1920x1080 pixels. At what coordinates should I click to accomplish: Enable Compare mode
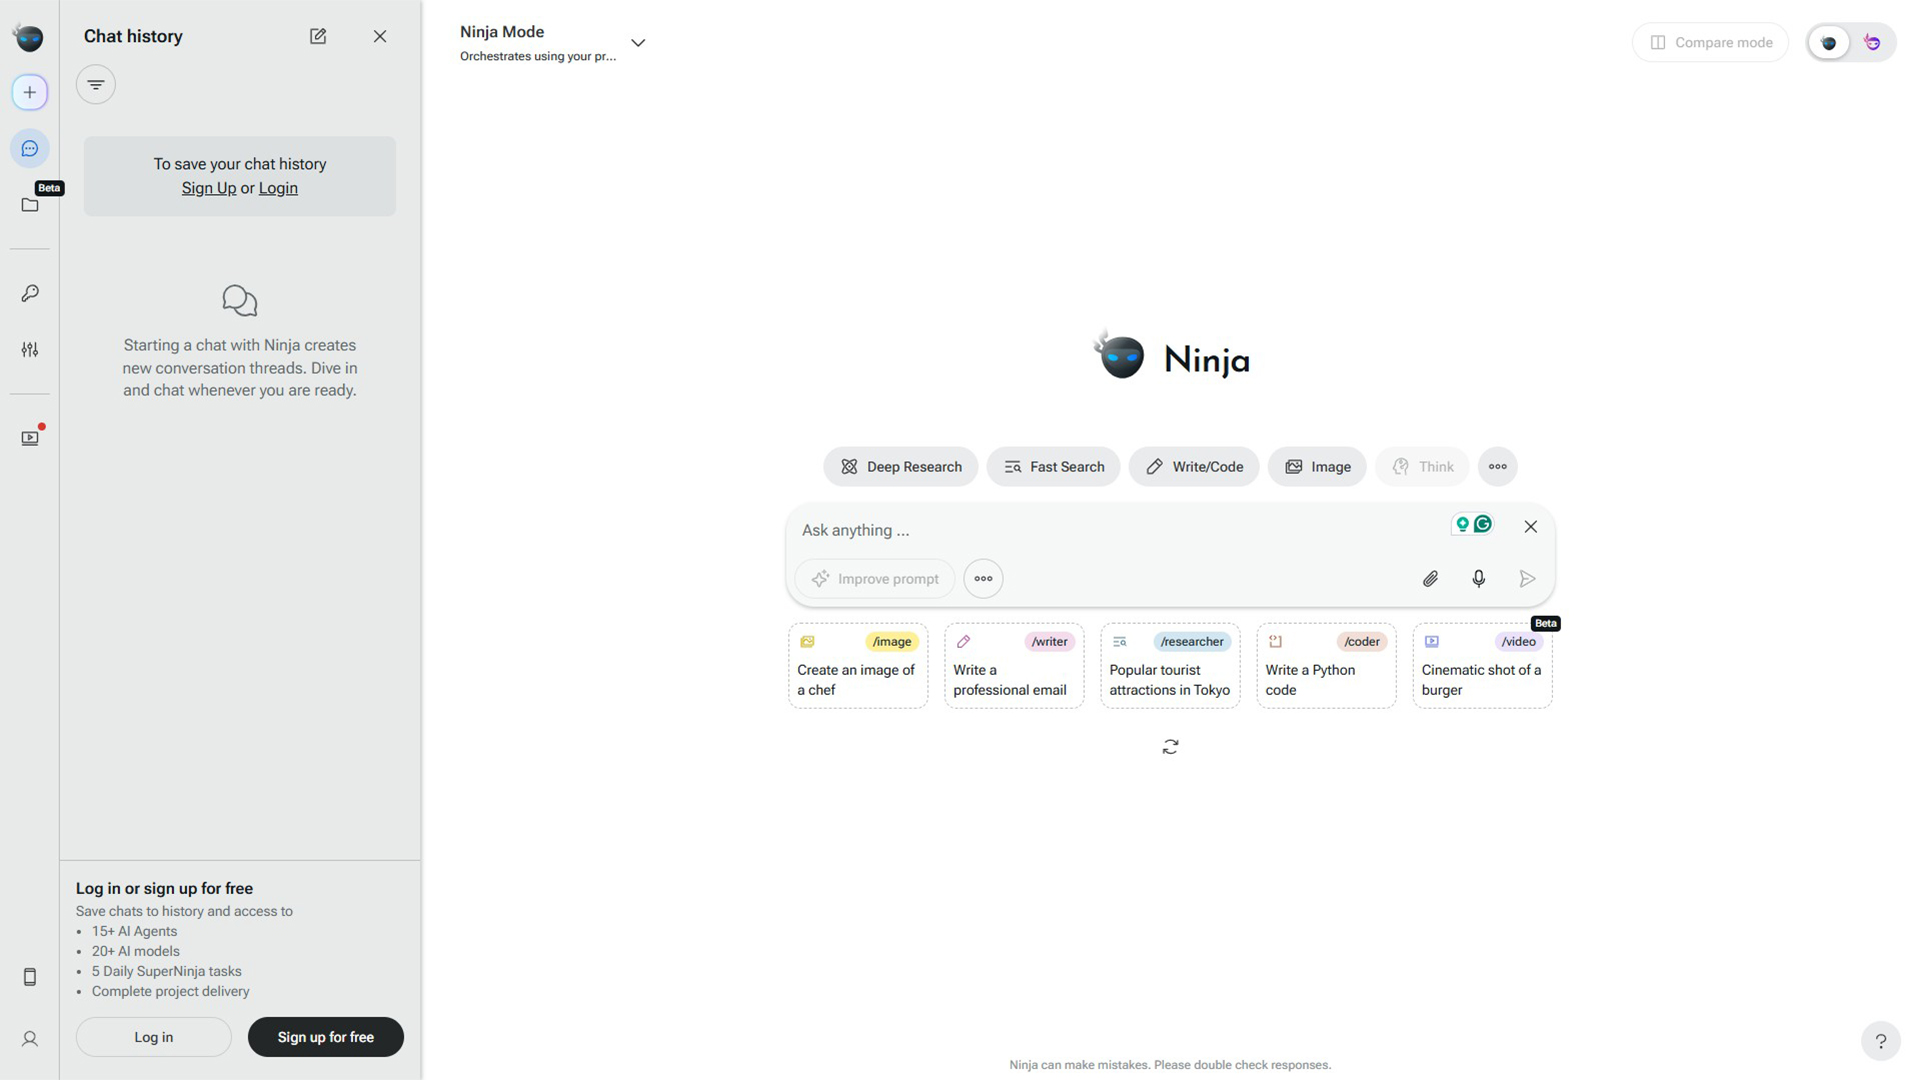click(1710, 43)
